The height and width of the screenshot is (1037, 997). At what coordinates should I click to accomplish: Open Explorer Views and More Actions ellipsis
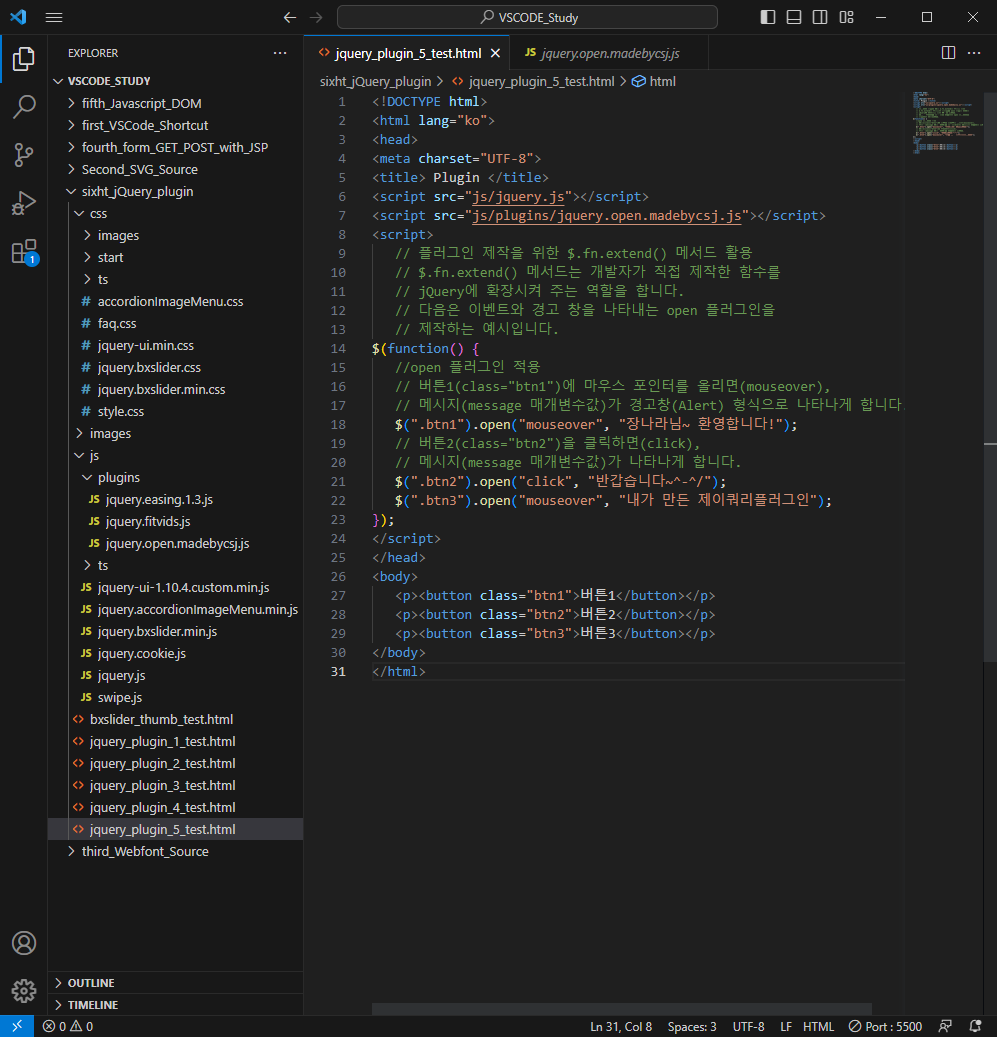[280, 53]
